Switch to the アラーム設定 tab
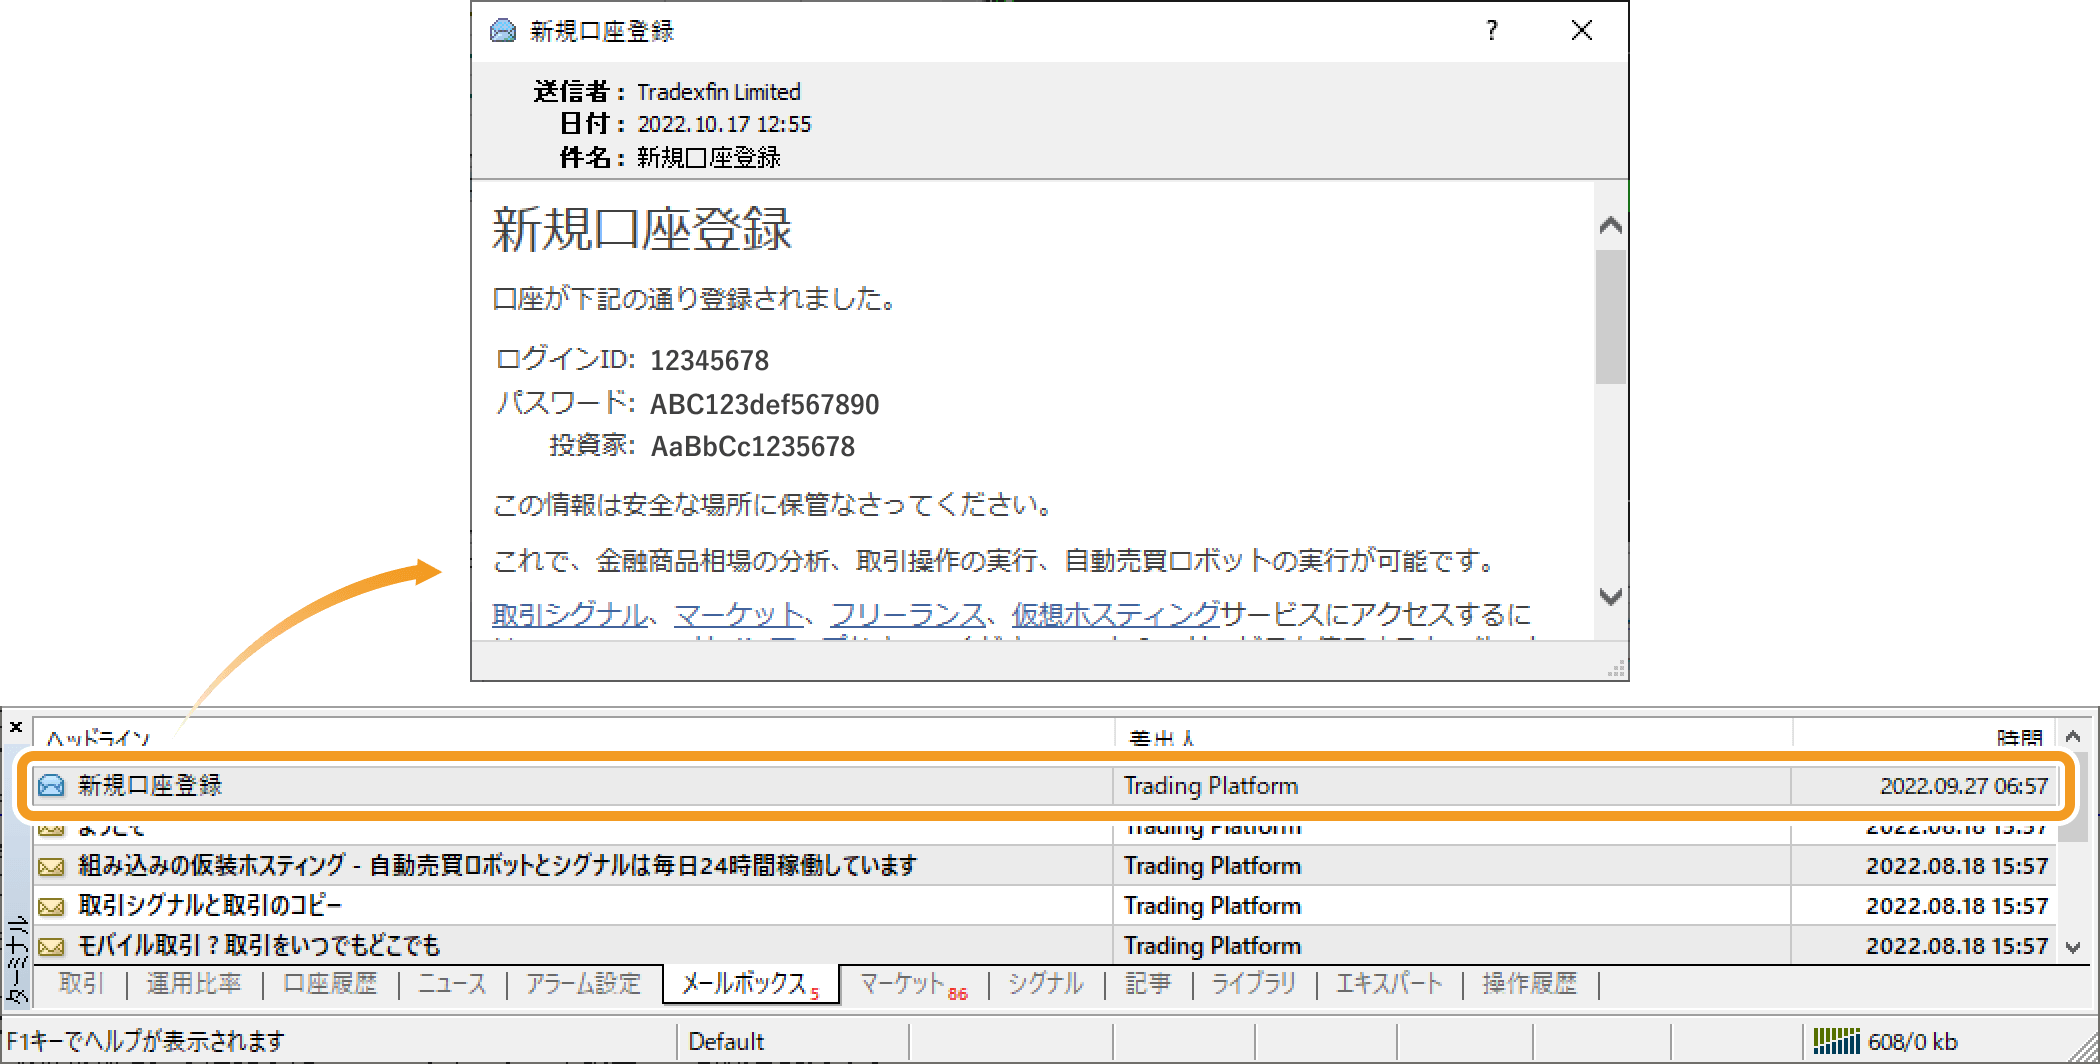 [584, 984]
